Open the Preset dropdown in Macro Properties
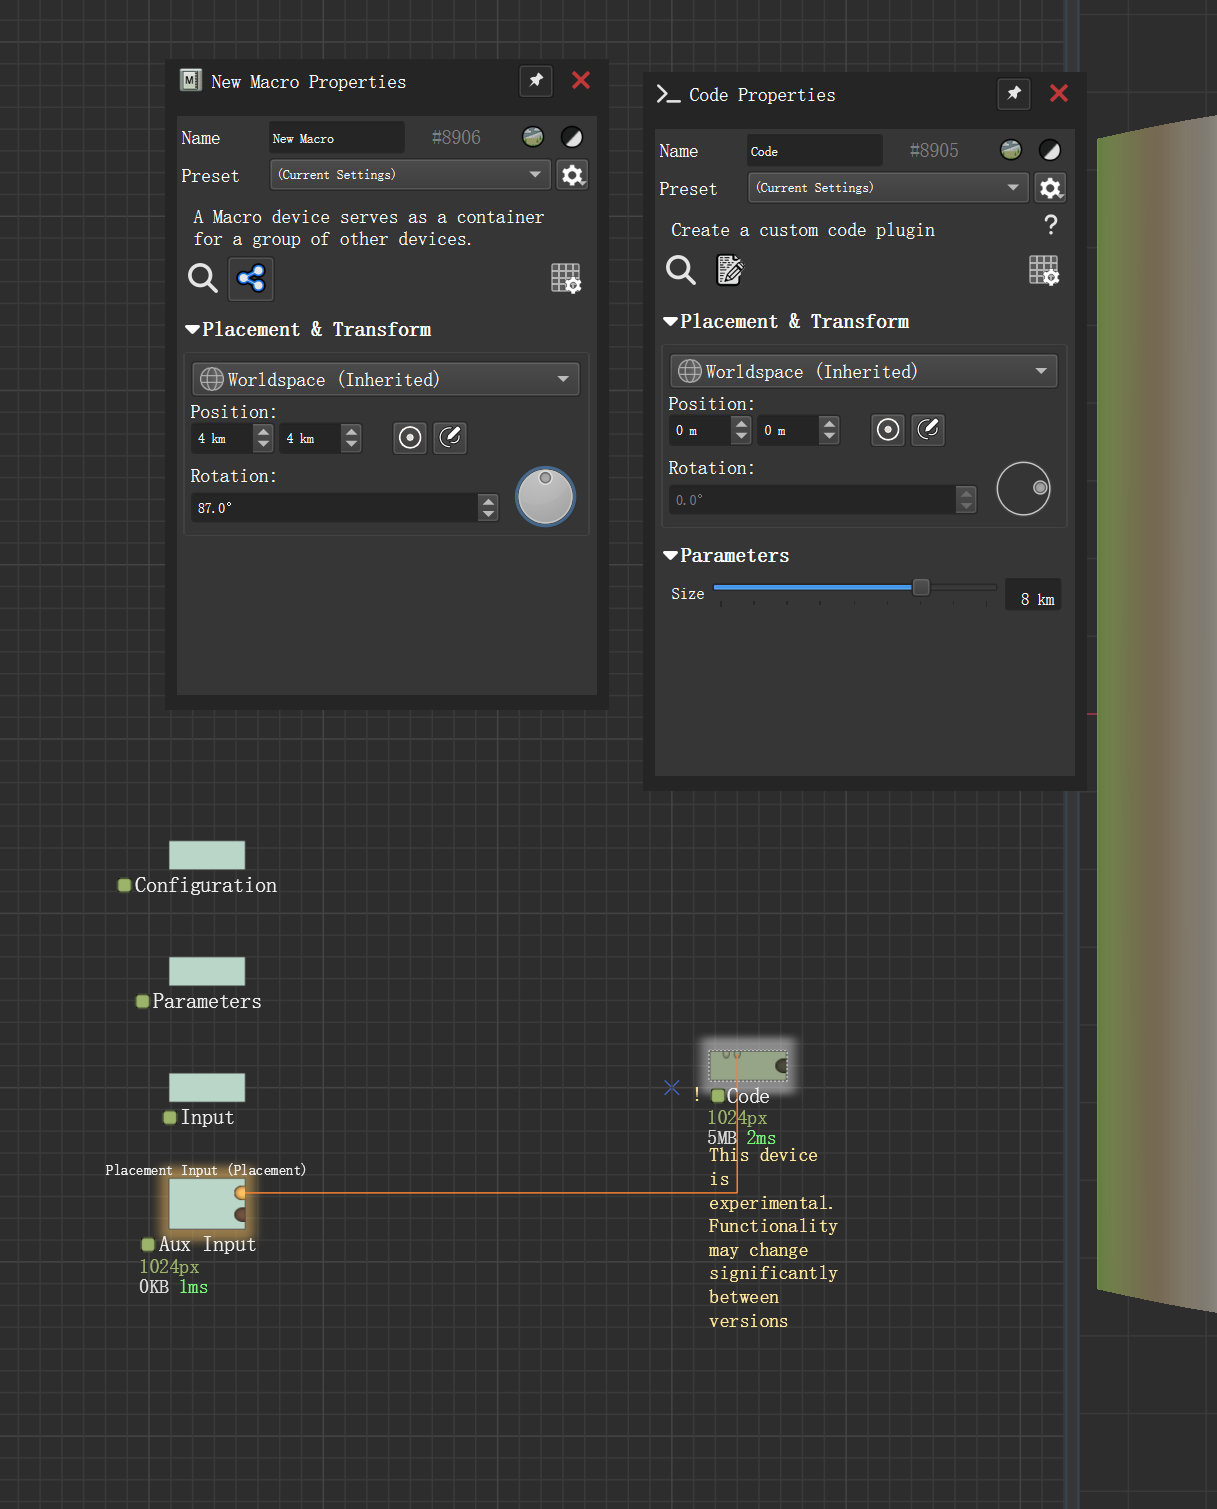 coord(410,175)
